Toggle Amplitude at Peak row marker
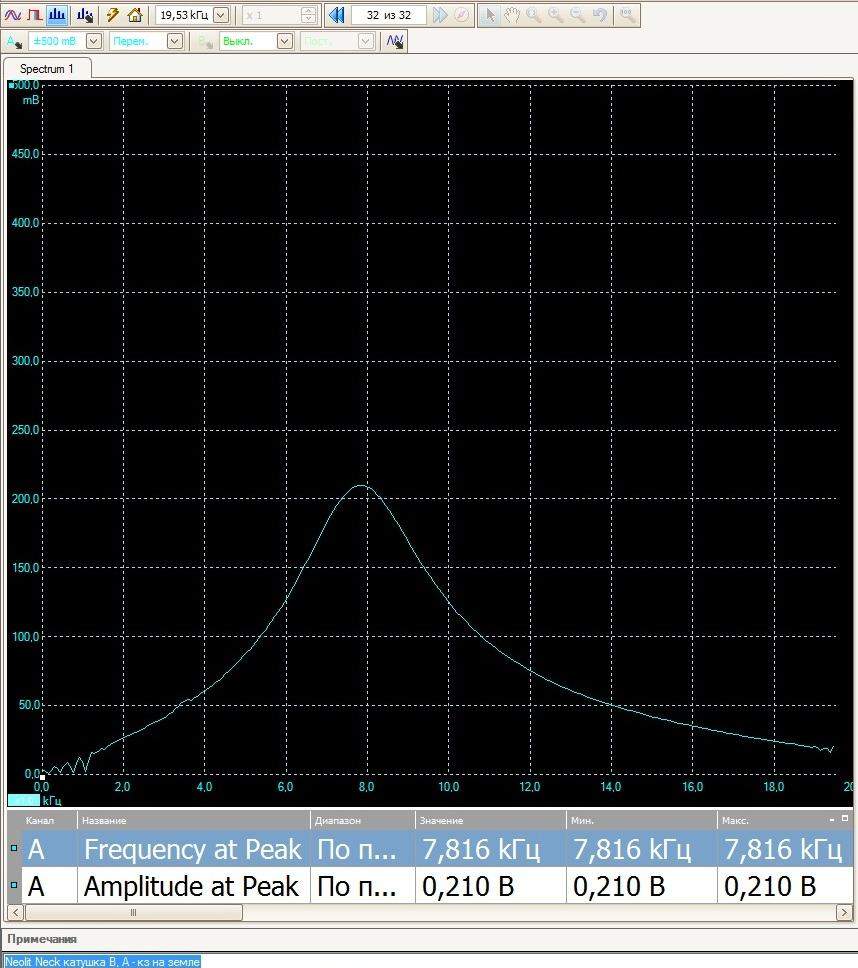The width and height of the screenshot is (858, 968). tap(13, 885)
